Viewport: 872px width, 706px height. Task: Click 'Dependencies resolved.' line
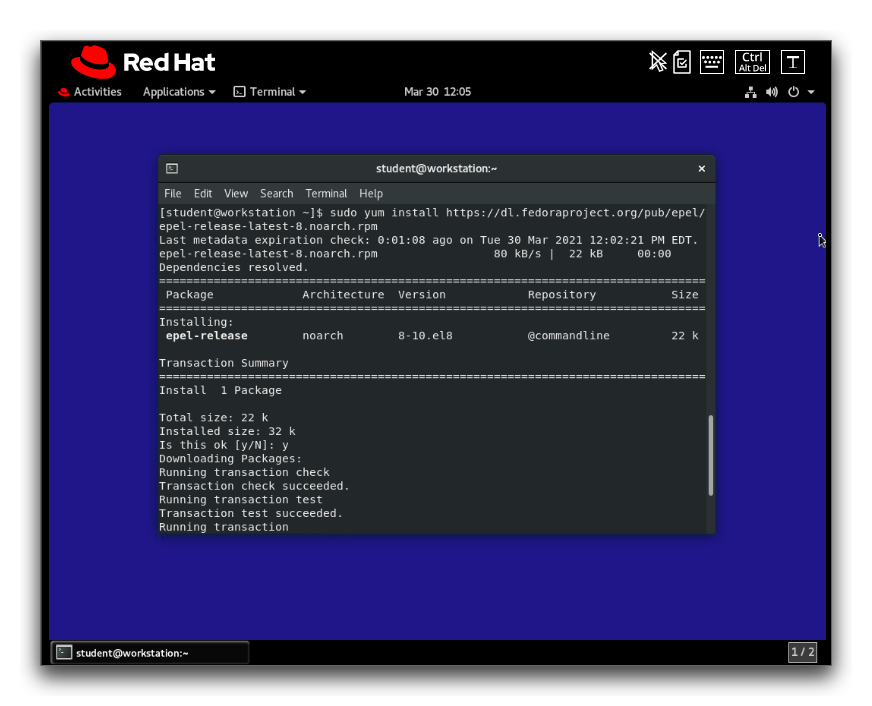(234, 267)
